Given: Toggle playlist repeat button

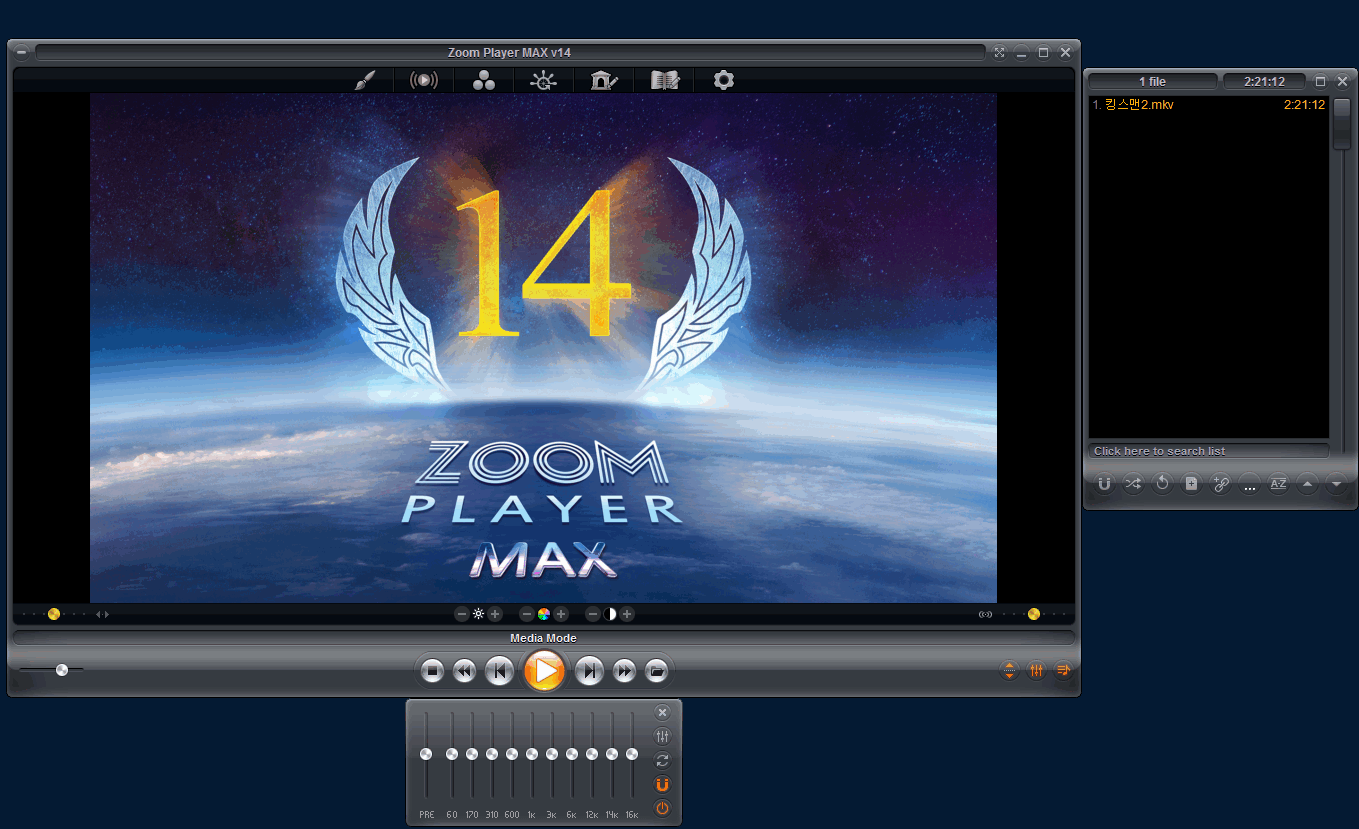Looking at the screenshot, I should (x=1162, y=484).
